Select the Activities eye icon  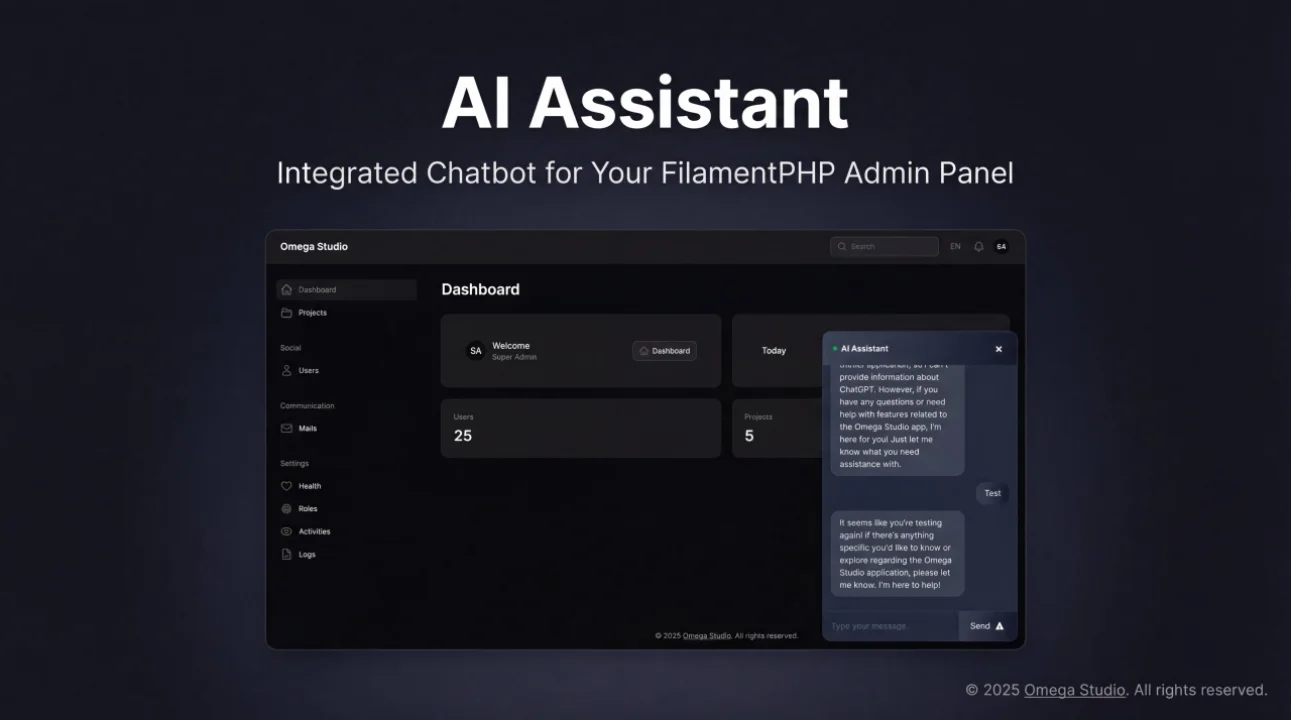coord(286,531)
